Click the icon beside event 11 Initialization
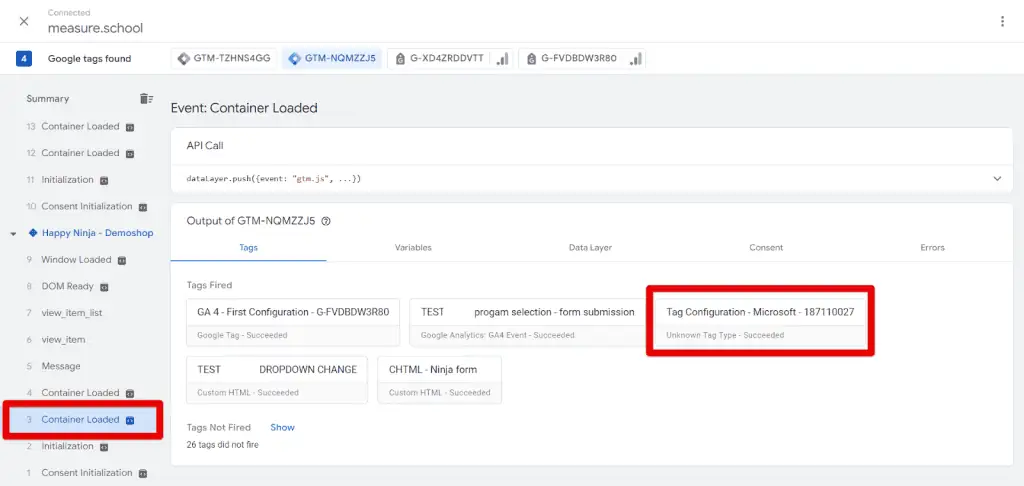Screen dimensions: 1024x486 104,180
